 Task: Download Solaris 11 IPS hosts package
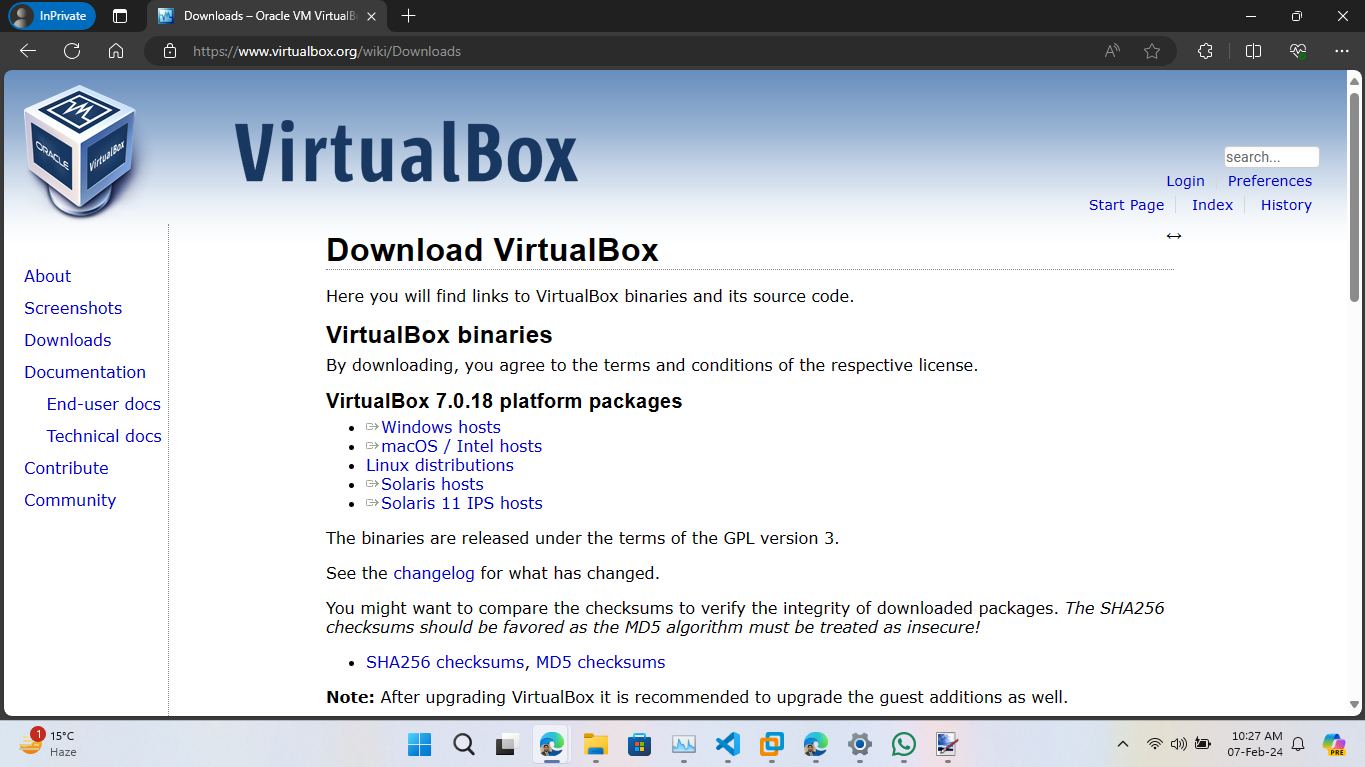(x=462, y=503)
